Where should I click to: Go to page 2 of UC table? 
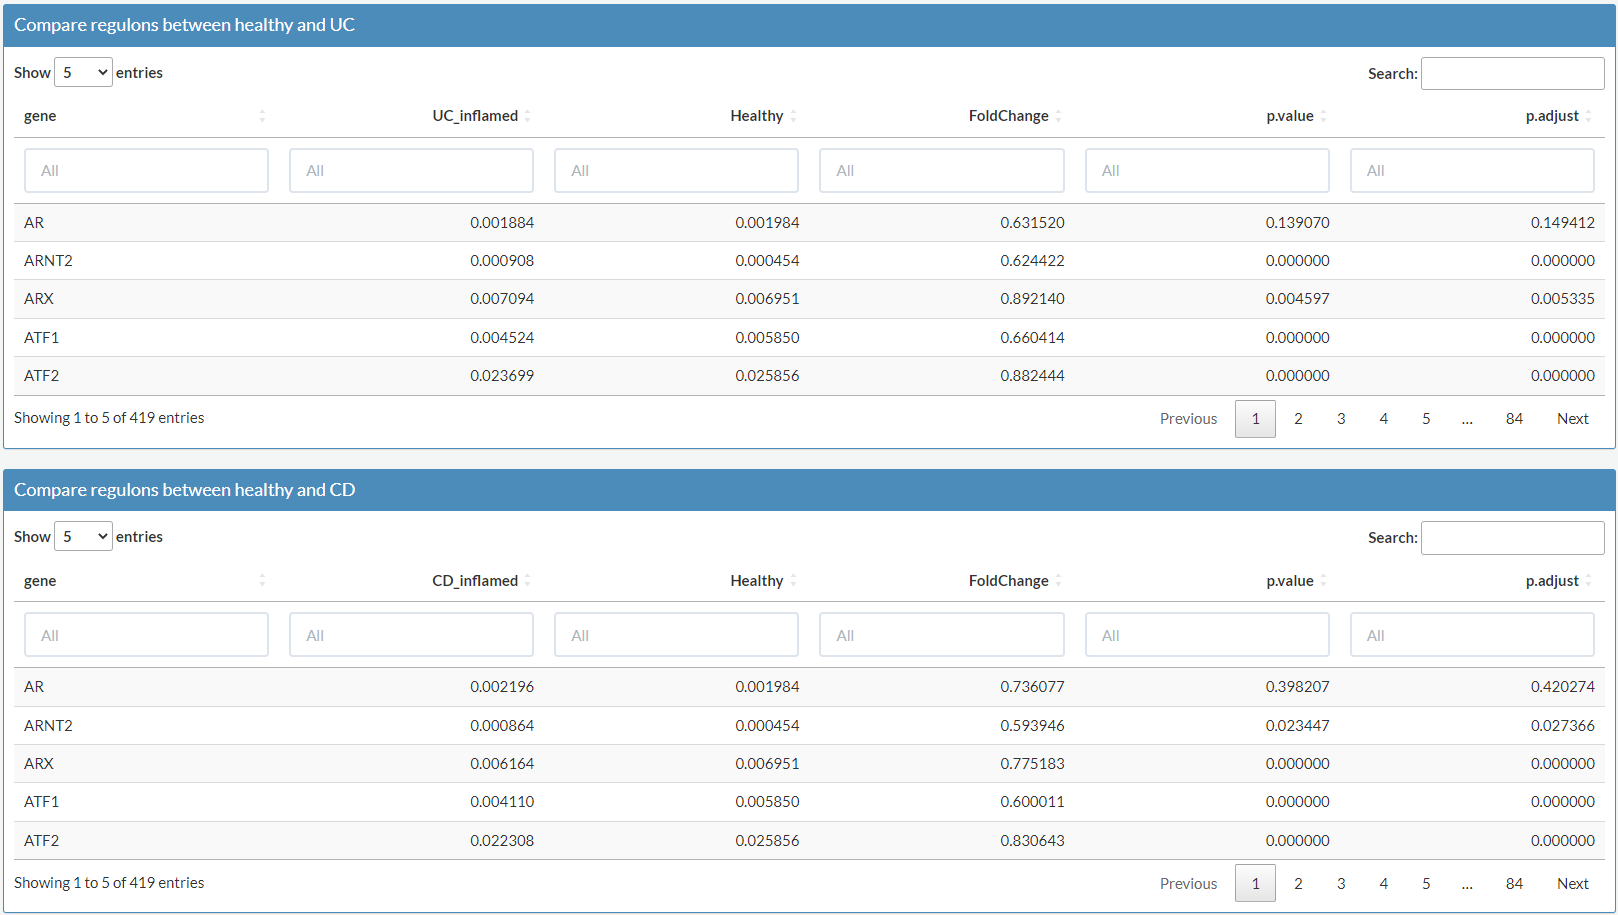(1298, 419)
